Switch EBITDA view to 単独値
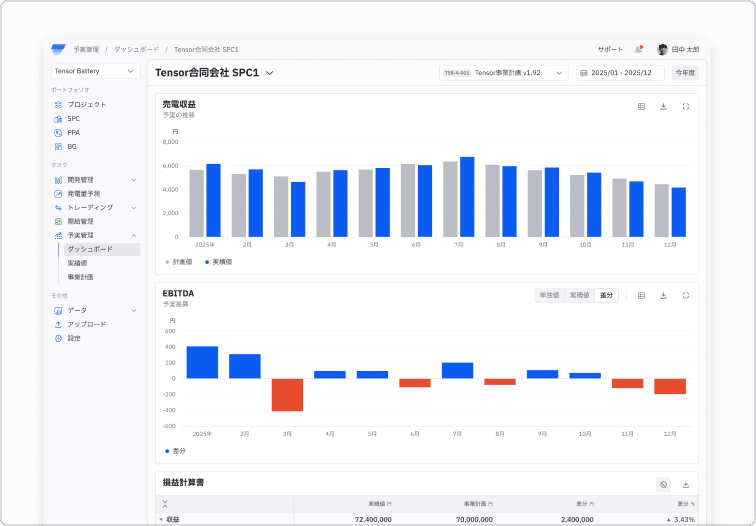Viewport: 756px width, 526px height. click(549, 295)
